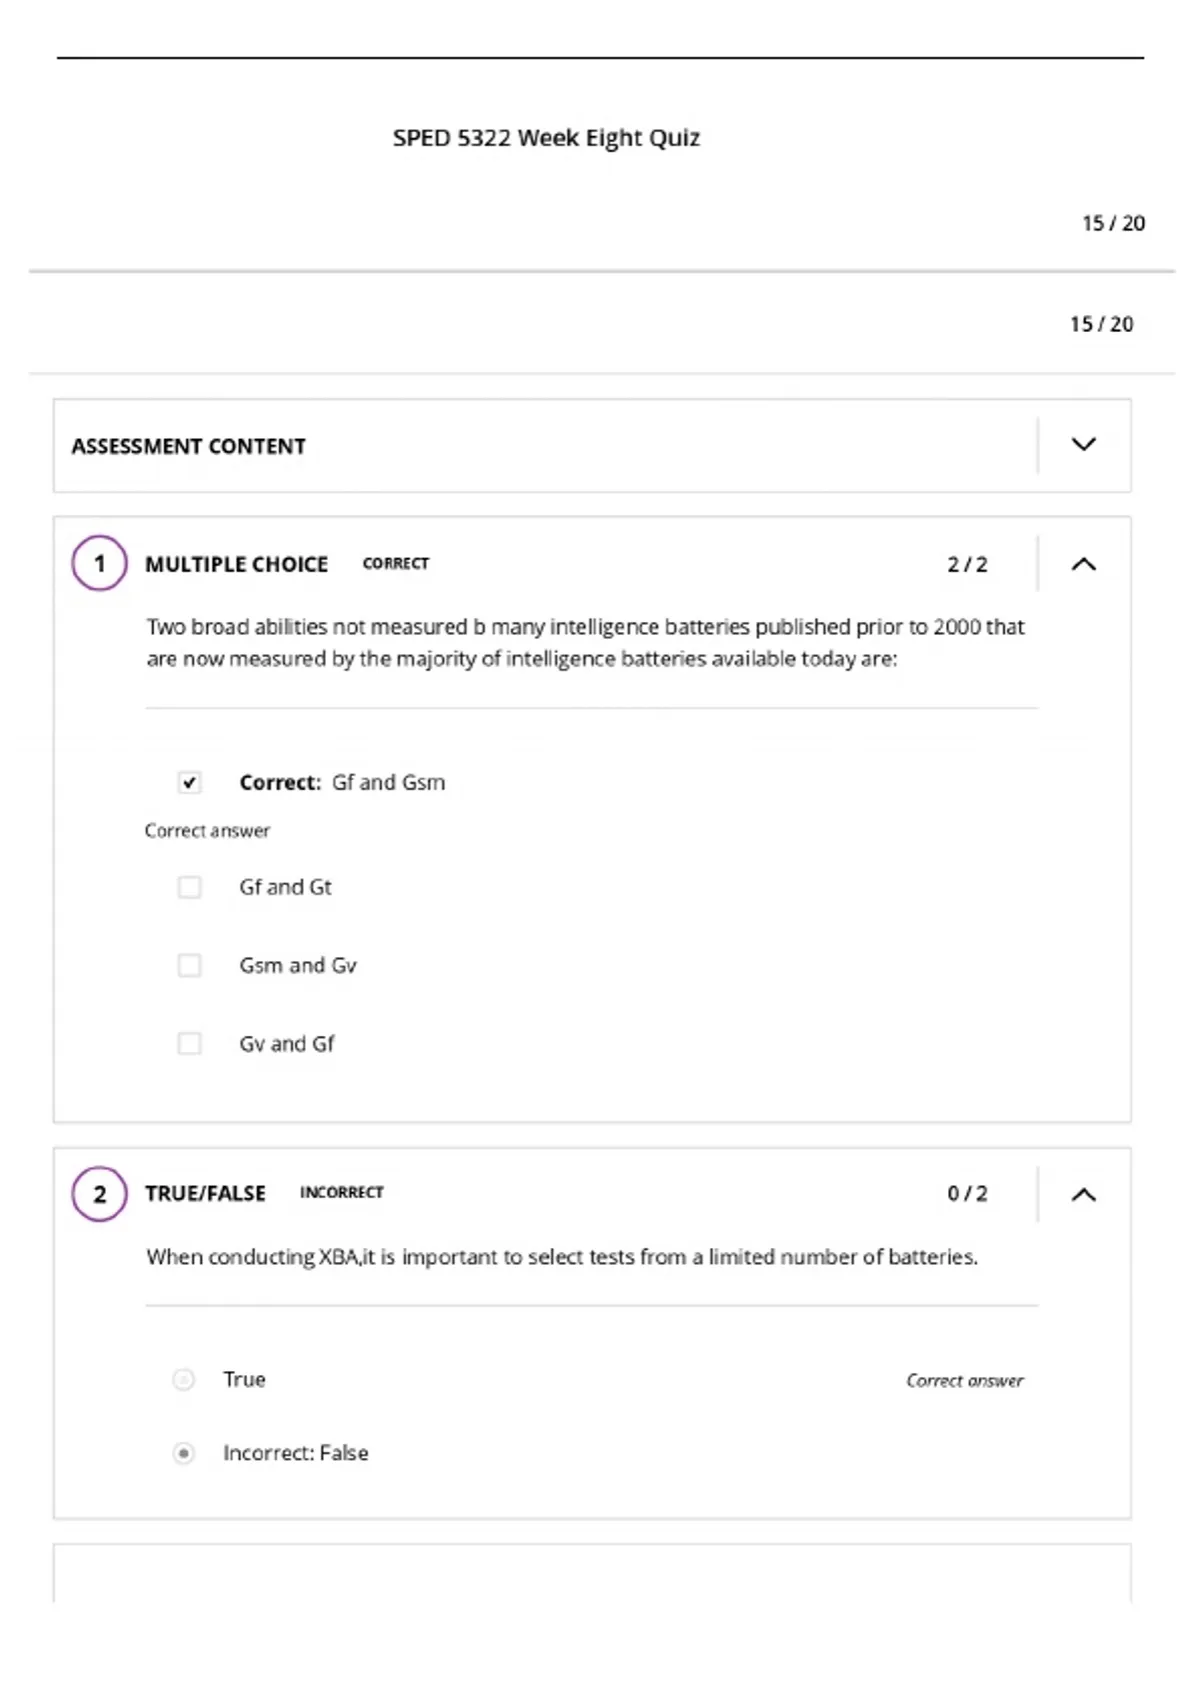Check the 'Gv and Gf' checkbox
This screenshot has width=1200, height=1700.
click(189, 1043)
